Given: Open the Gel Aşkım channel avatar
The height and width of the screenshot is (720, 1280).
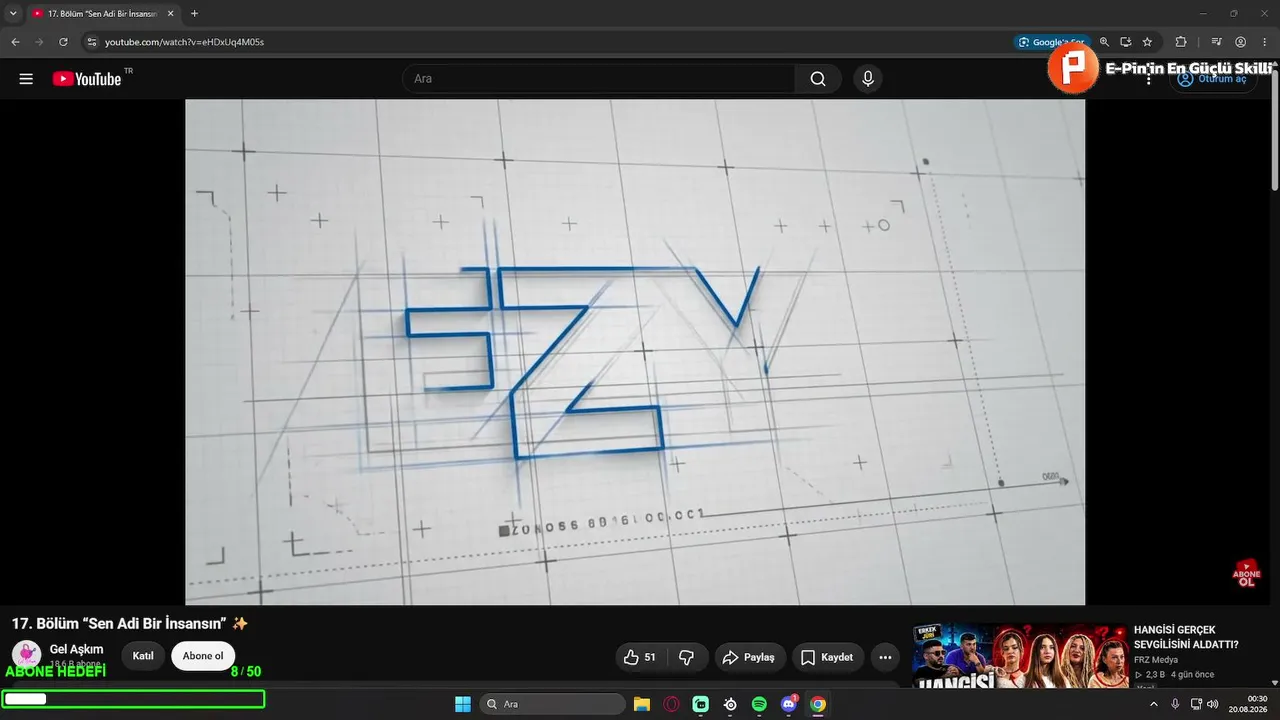Looking at the screenshot, I should pyautogui.click(x=26, y=655).
